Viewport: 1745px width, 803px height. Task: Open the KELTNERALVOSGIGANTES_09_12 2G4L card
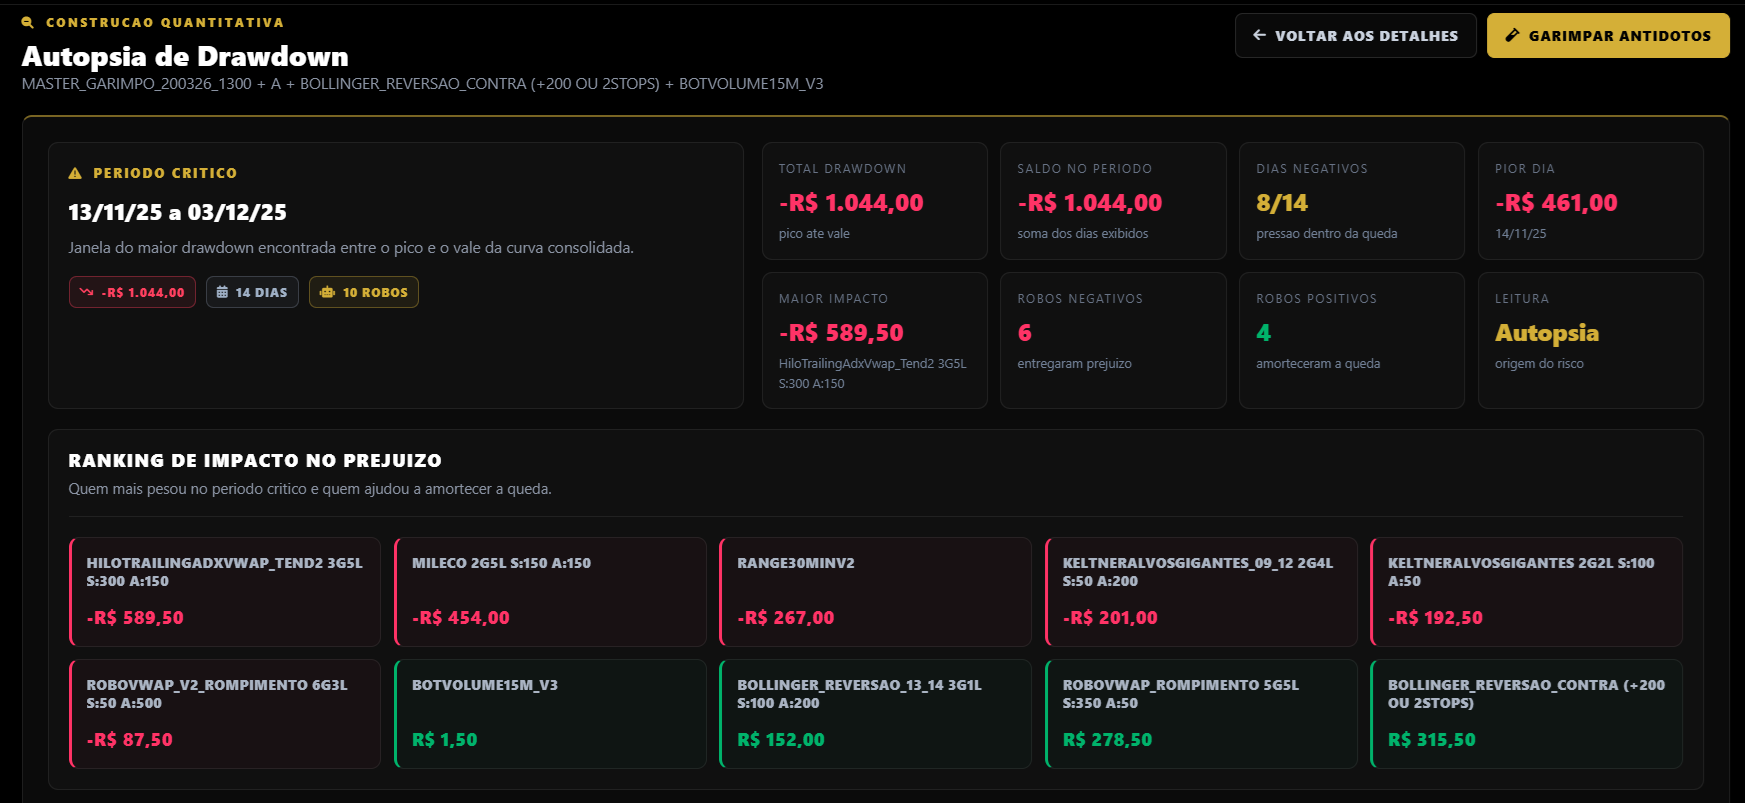1201,592
